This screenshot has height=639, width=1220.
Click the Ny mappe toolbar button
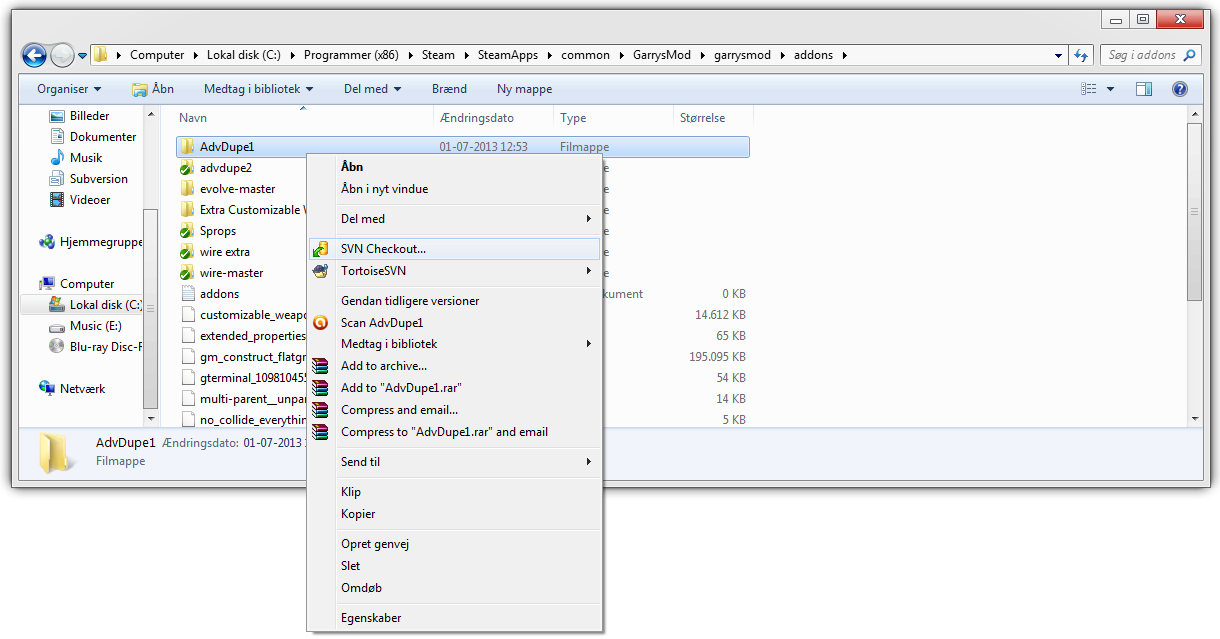524,89
